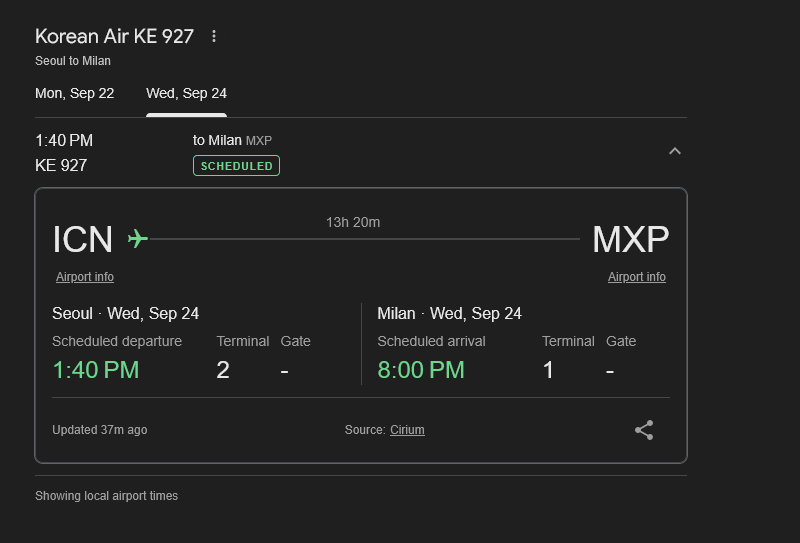Click the green 8:00 PM arrival time
Image resolution: width=800 pixels, height=543 pixels.
(x=421, y=370)
